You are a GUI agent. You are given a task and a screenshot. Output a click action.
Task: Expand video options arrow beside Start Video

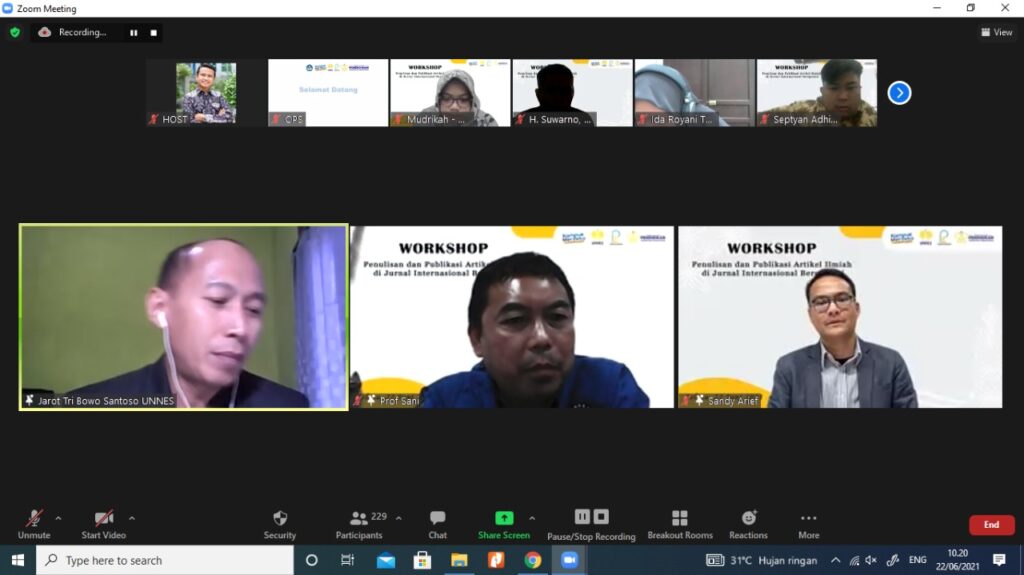click(x=132, y=518)
